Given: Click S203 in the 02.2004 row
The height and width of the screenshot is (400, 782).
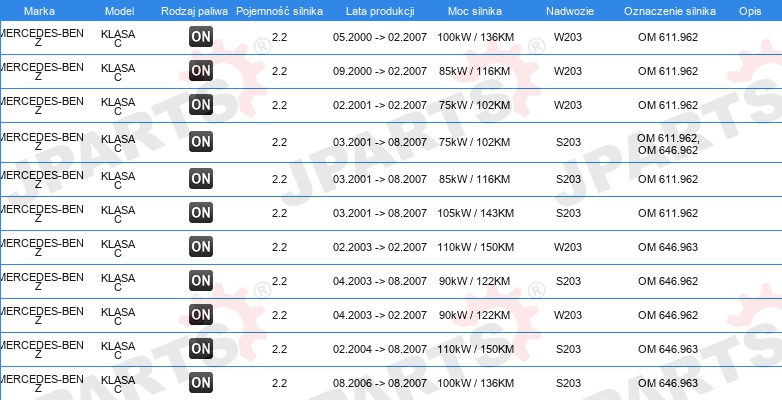Looking at the screenshot, I should 569,349.
